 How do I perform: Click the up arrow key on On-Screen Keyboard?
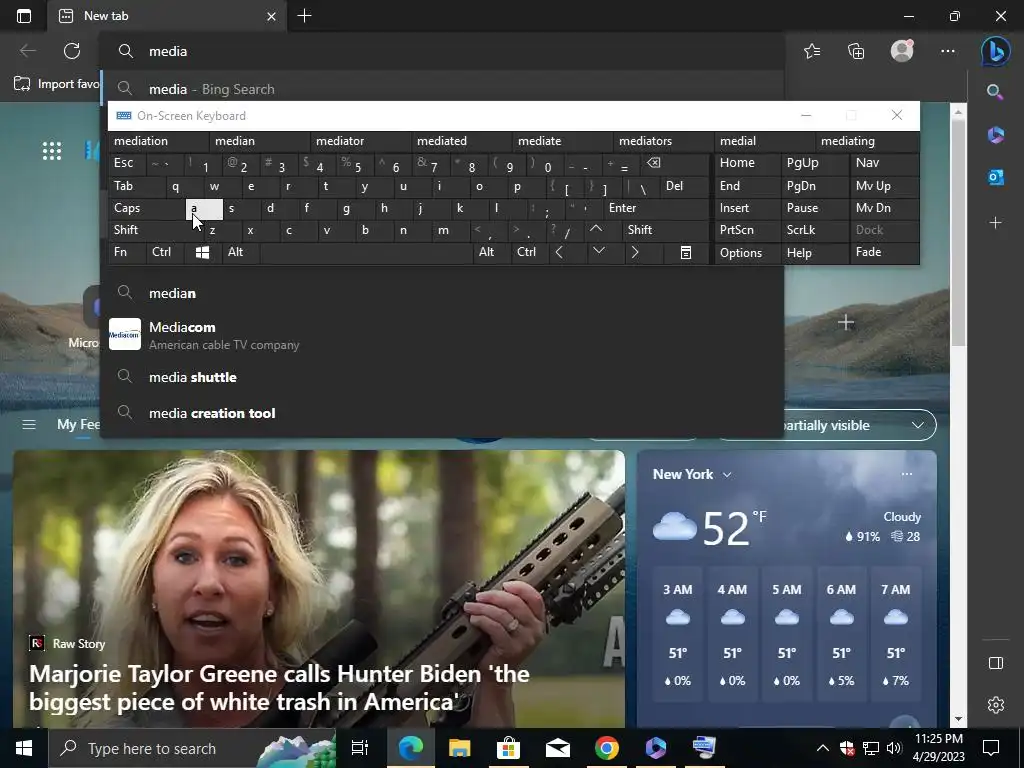[x=596, y=229]
